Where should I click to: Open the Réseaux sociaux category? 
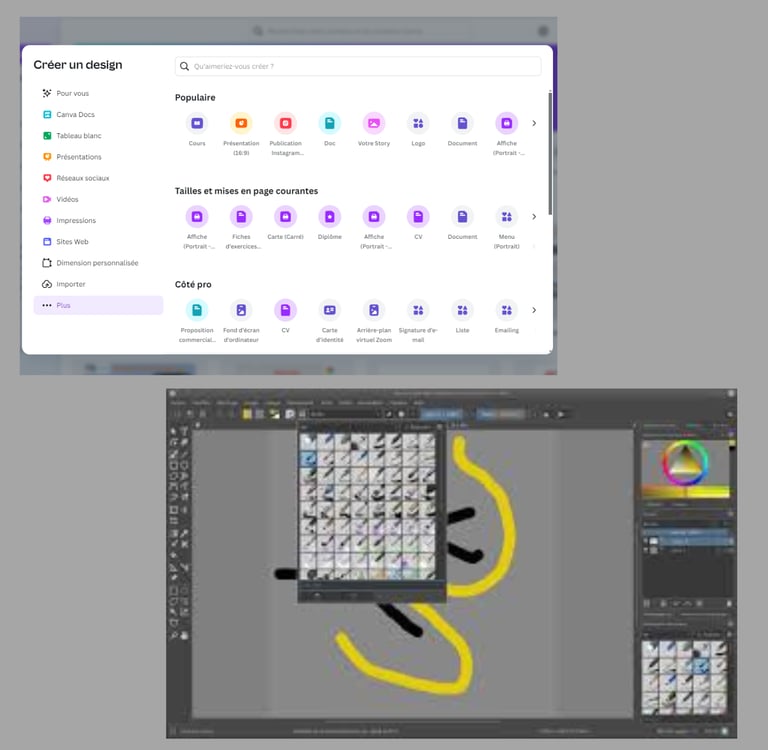click(98, 178)
